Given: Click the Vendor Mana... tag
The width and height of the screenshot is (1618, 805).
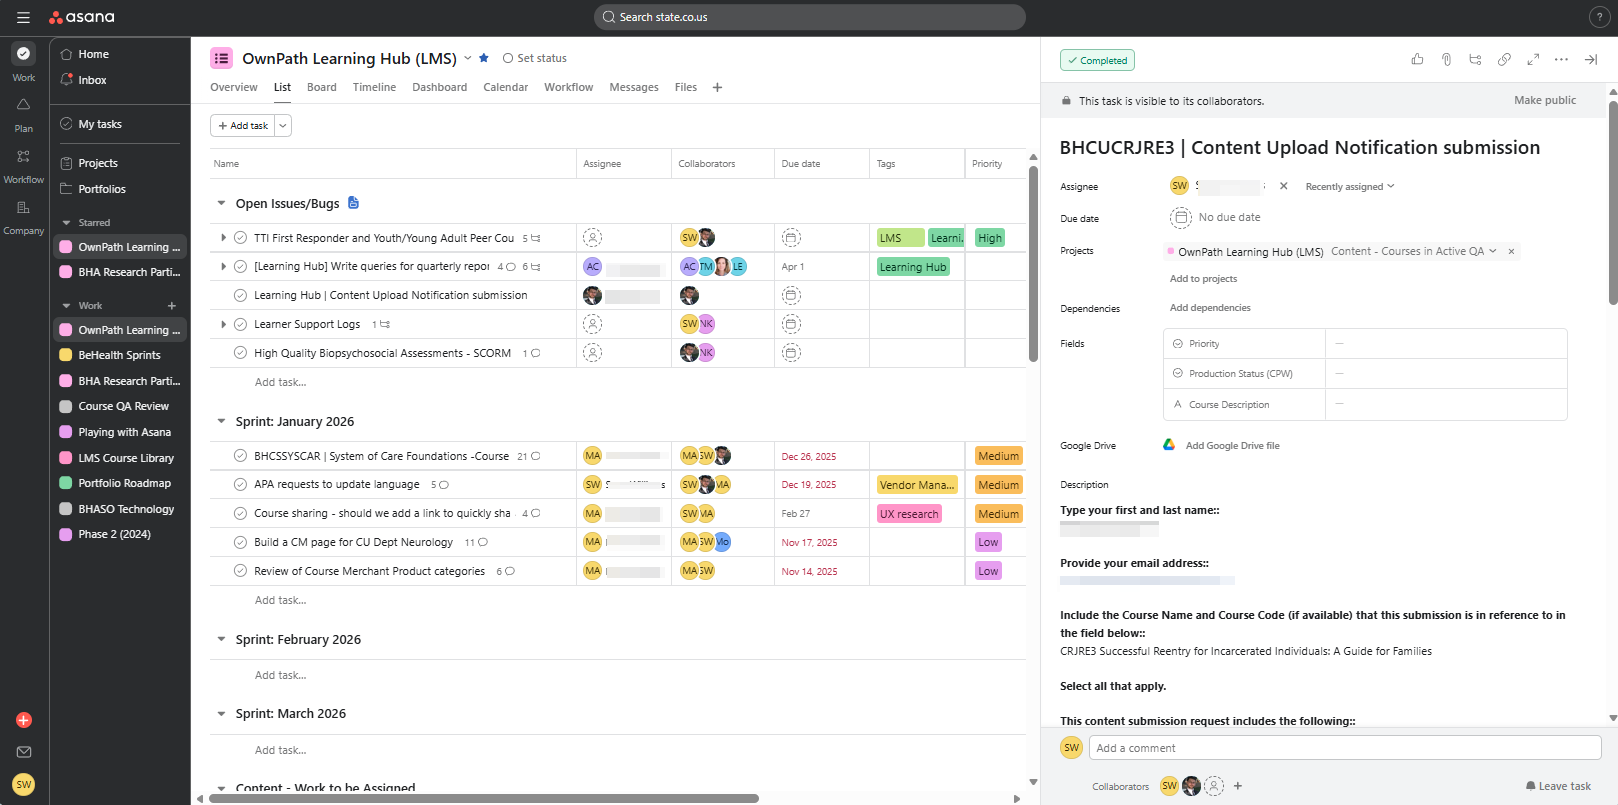Looking at the screenshot, I should (x=917, y=485).
